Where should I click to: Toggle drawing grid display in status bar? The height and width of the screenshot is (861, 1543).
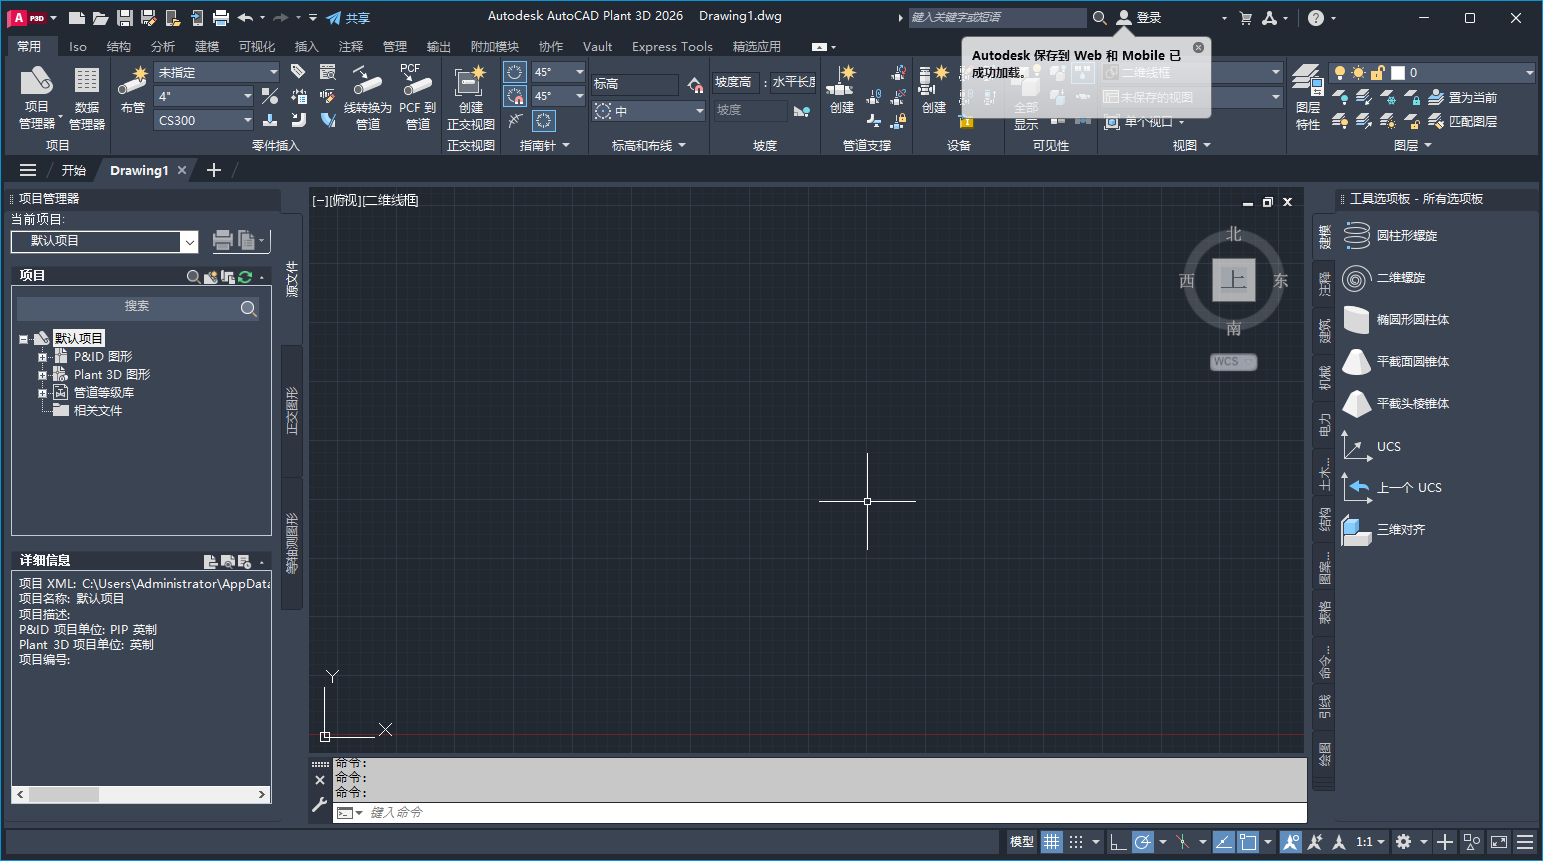tap(1051, 842)
